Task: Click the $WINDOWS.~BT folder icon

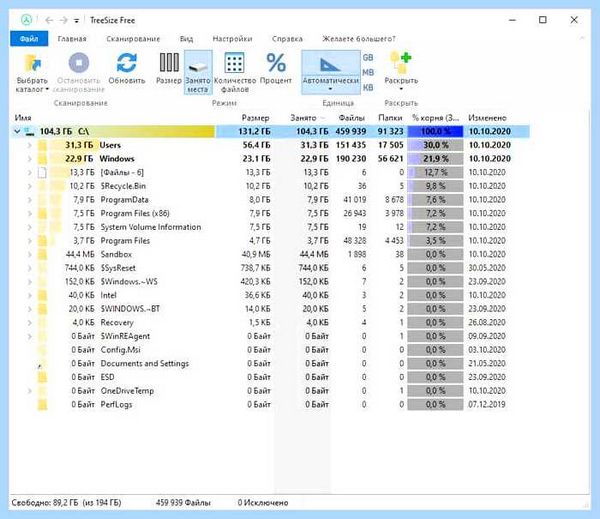Action: 42,309
